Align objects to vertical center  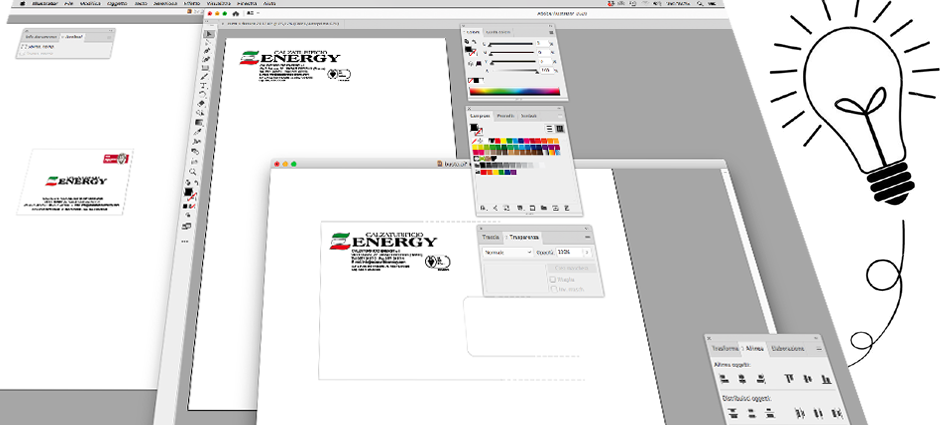pos(808,380)
